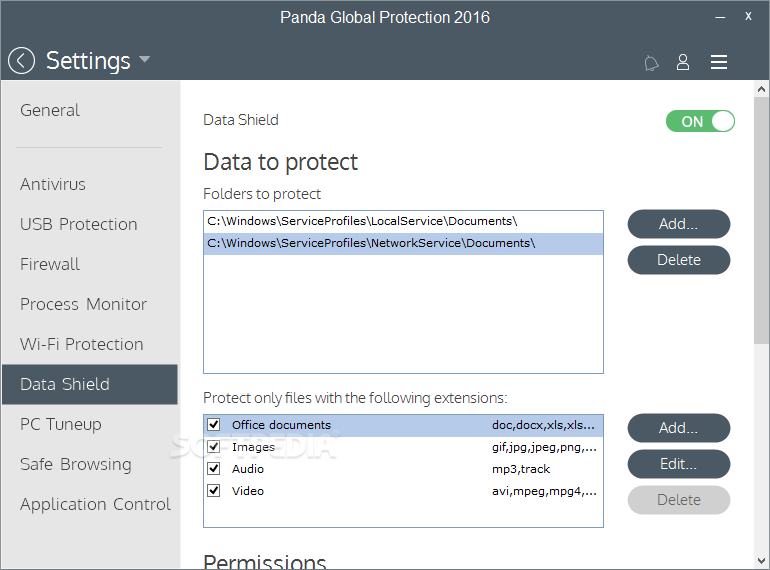Uncheck the Audio extension checkbox
The image size is (770, 570).
[214, 468]
